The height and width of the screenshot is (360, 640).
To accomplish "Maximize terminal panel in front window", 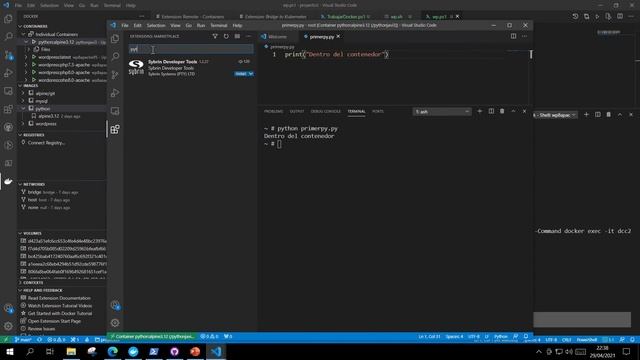I will point(513,111).
